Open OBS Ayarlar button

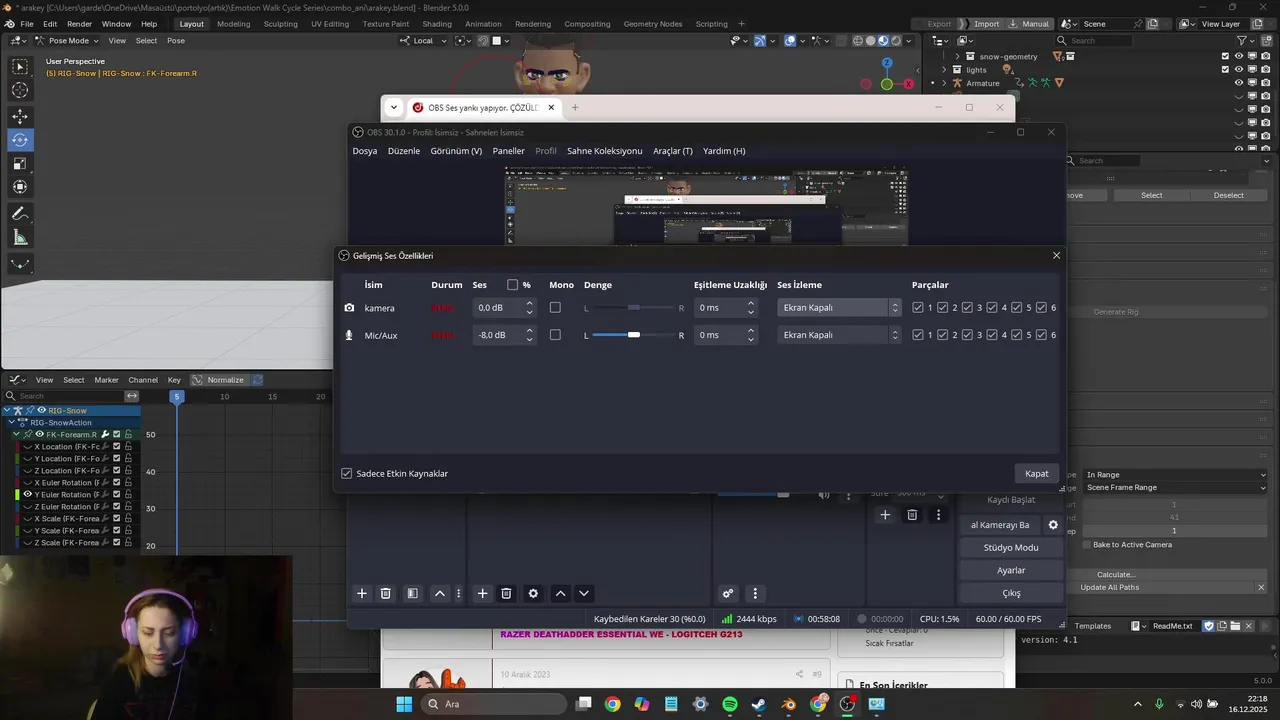coord(1011,570)
